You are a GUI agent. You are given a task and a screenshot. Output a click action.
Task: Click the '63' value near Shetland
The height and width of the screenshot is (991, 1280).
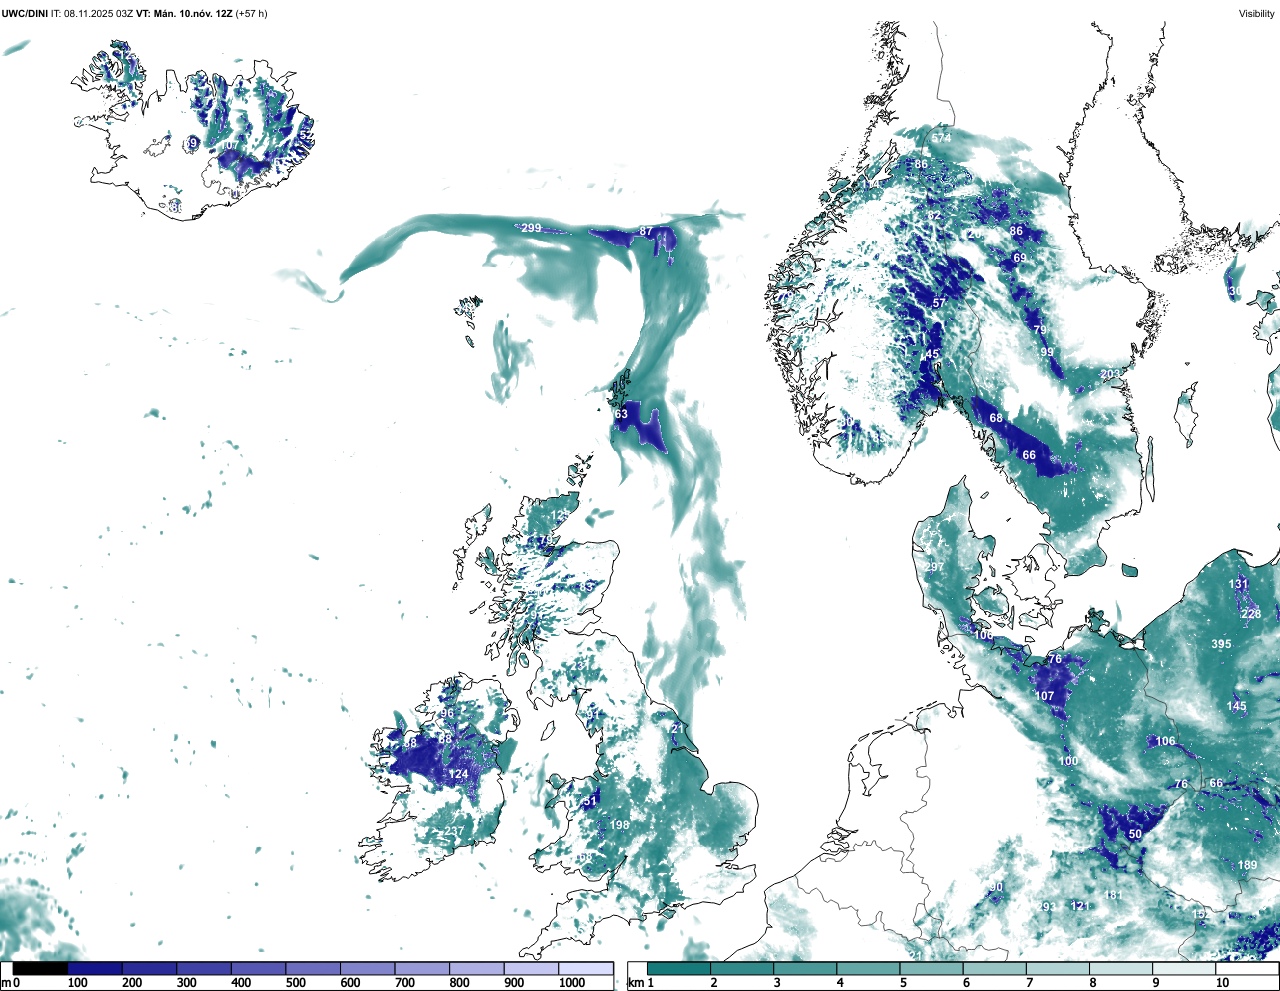(x=621, y=414)
